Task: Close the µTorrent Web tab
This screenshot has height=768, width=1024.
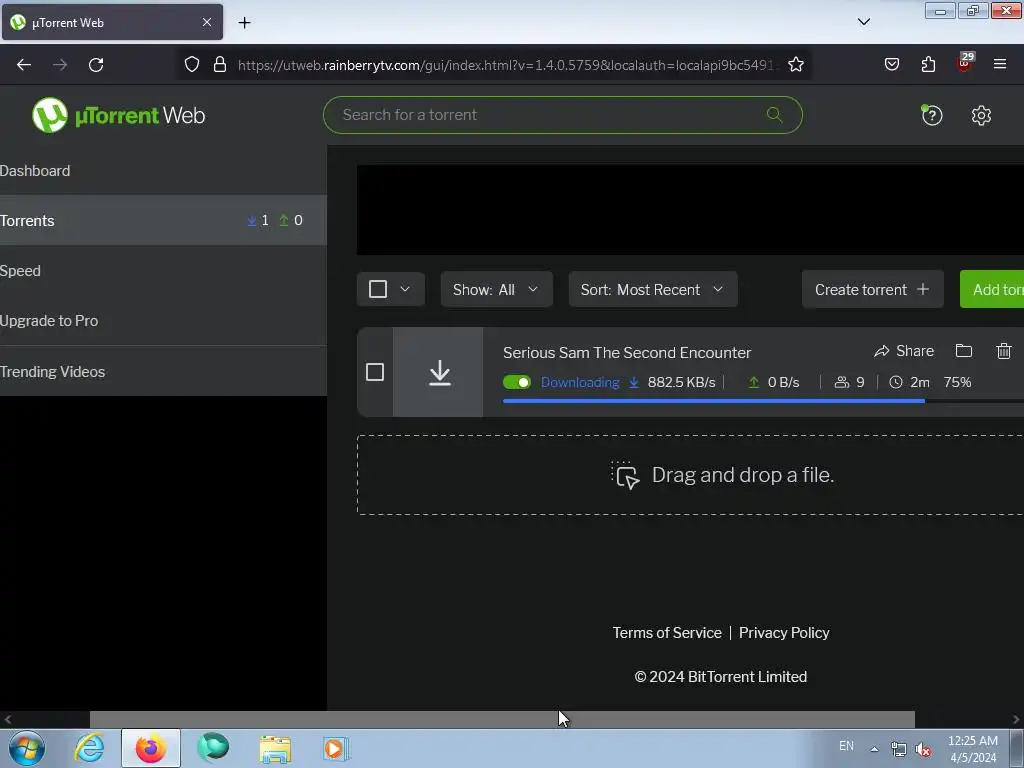Action: point(207,22)
